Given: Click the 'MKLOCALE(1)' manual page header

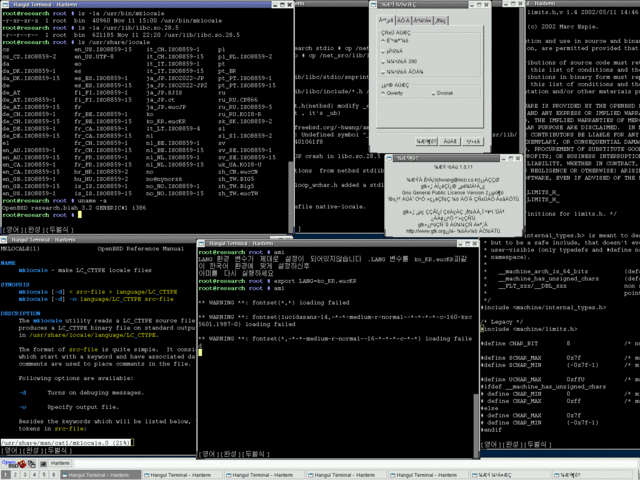Looking at the screenshot, I should (x=20, y=249).
